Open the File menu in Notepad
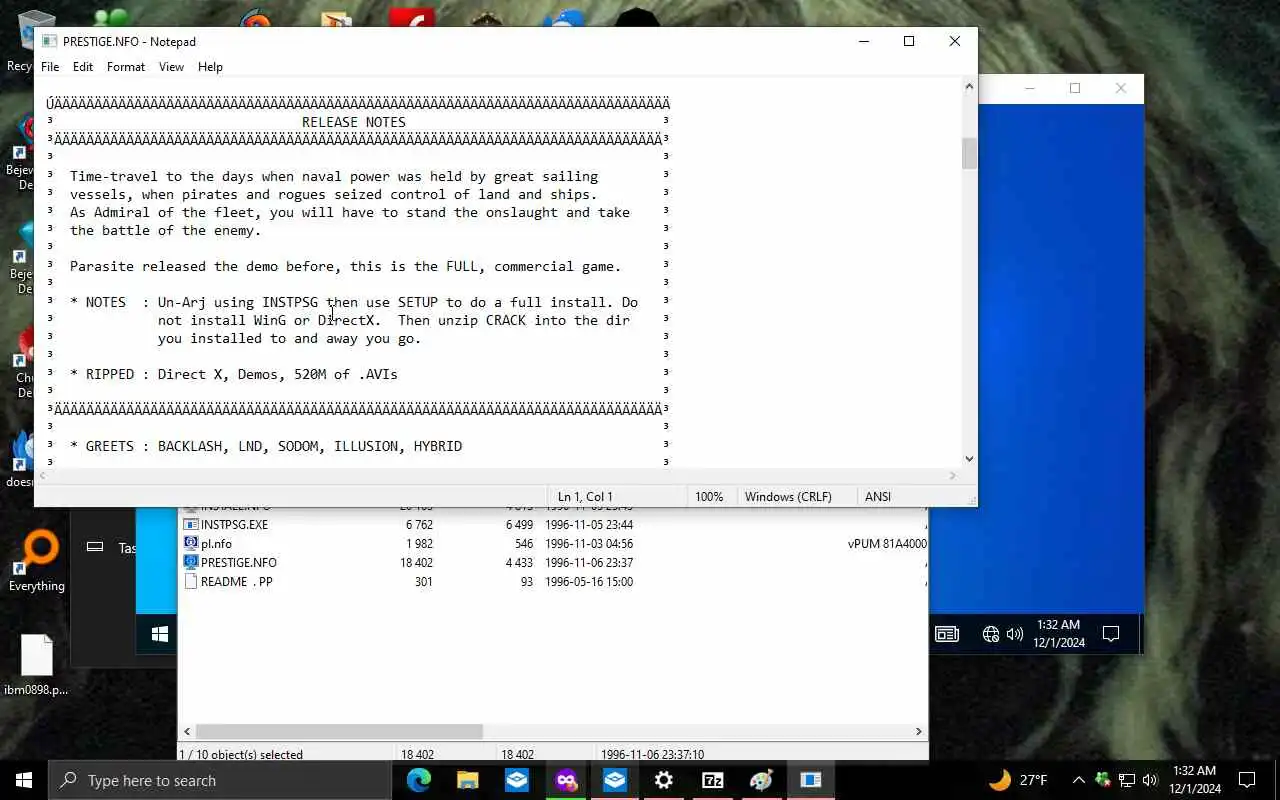This screenshot has height=800, width=1280. point(50,67)
